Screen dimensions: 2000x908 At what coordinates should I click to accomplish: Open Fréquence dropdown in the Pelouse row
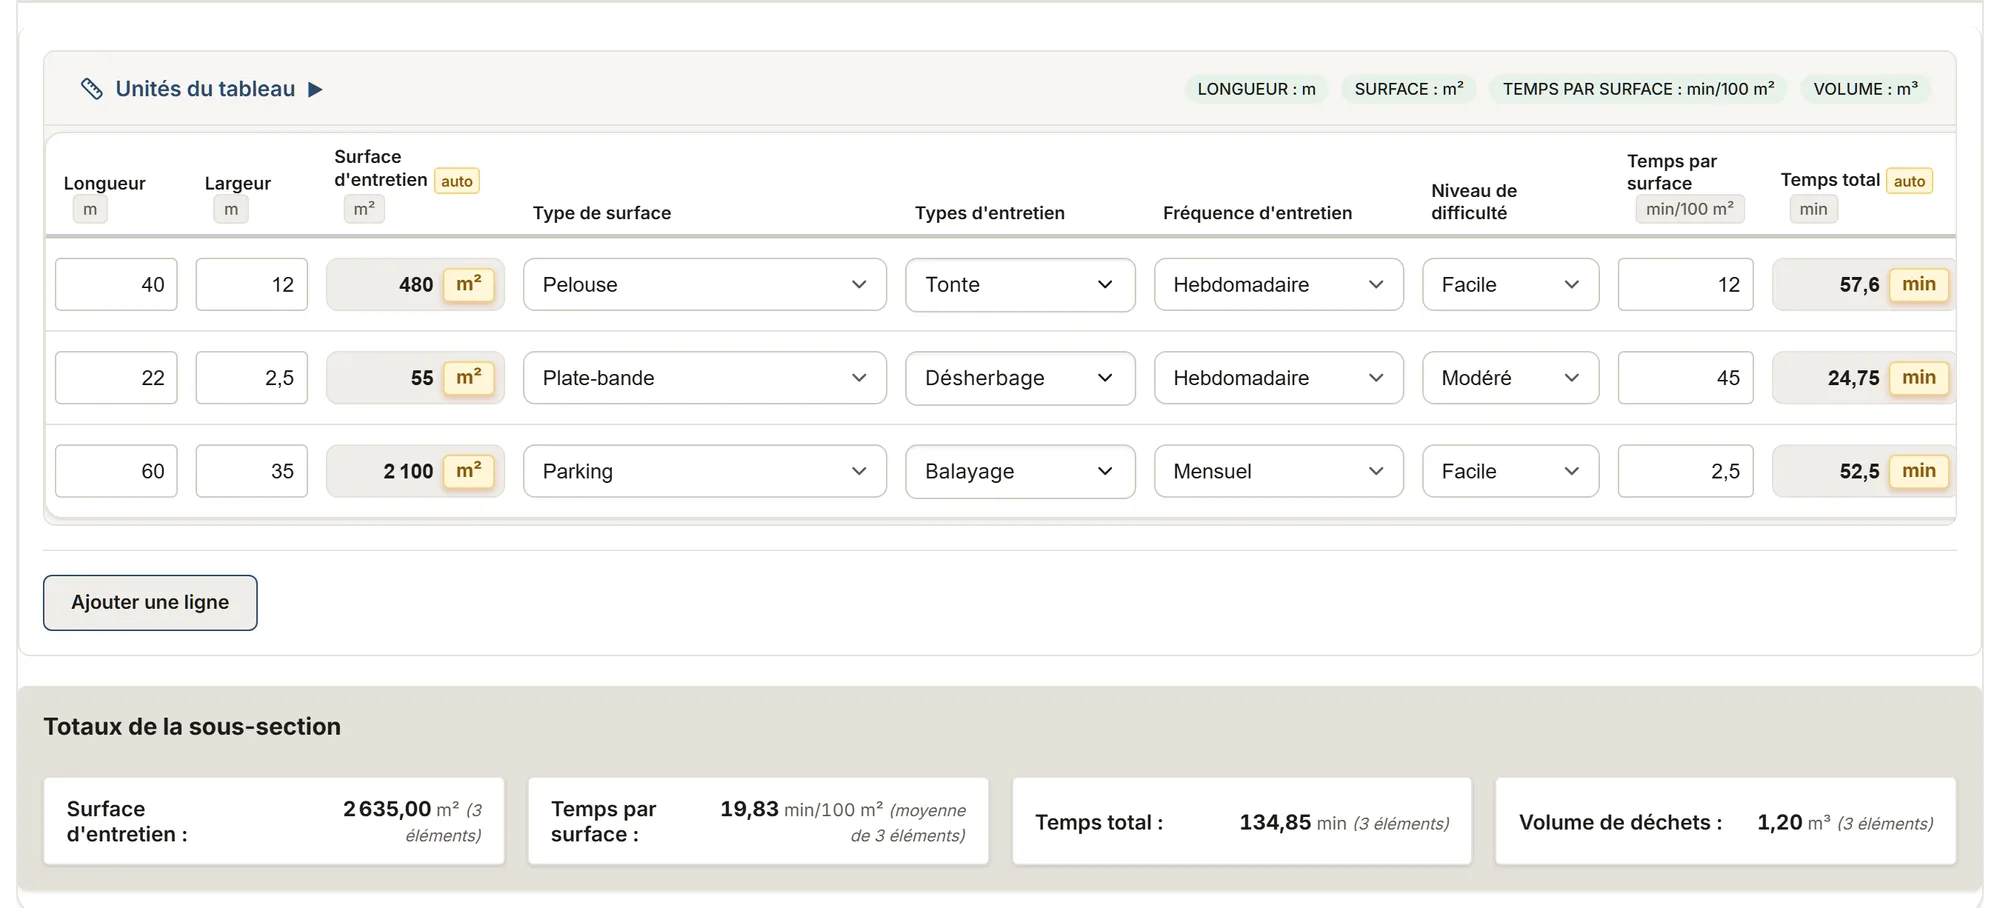(x=1279, y=284)
